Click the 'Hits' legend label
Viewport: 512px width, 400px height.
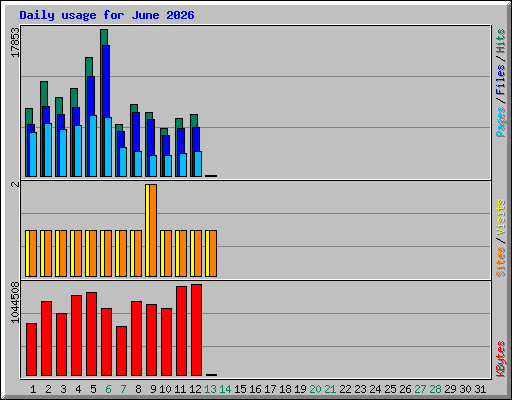[x=500, y=41]
